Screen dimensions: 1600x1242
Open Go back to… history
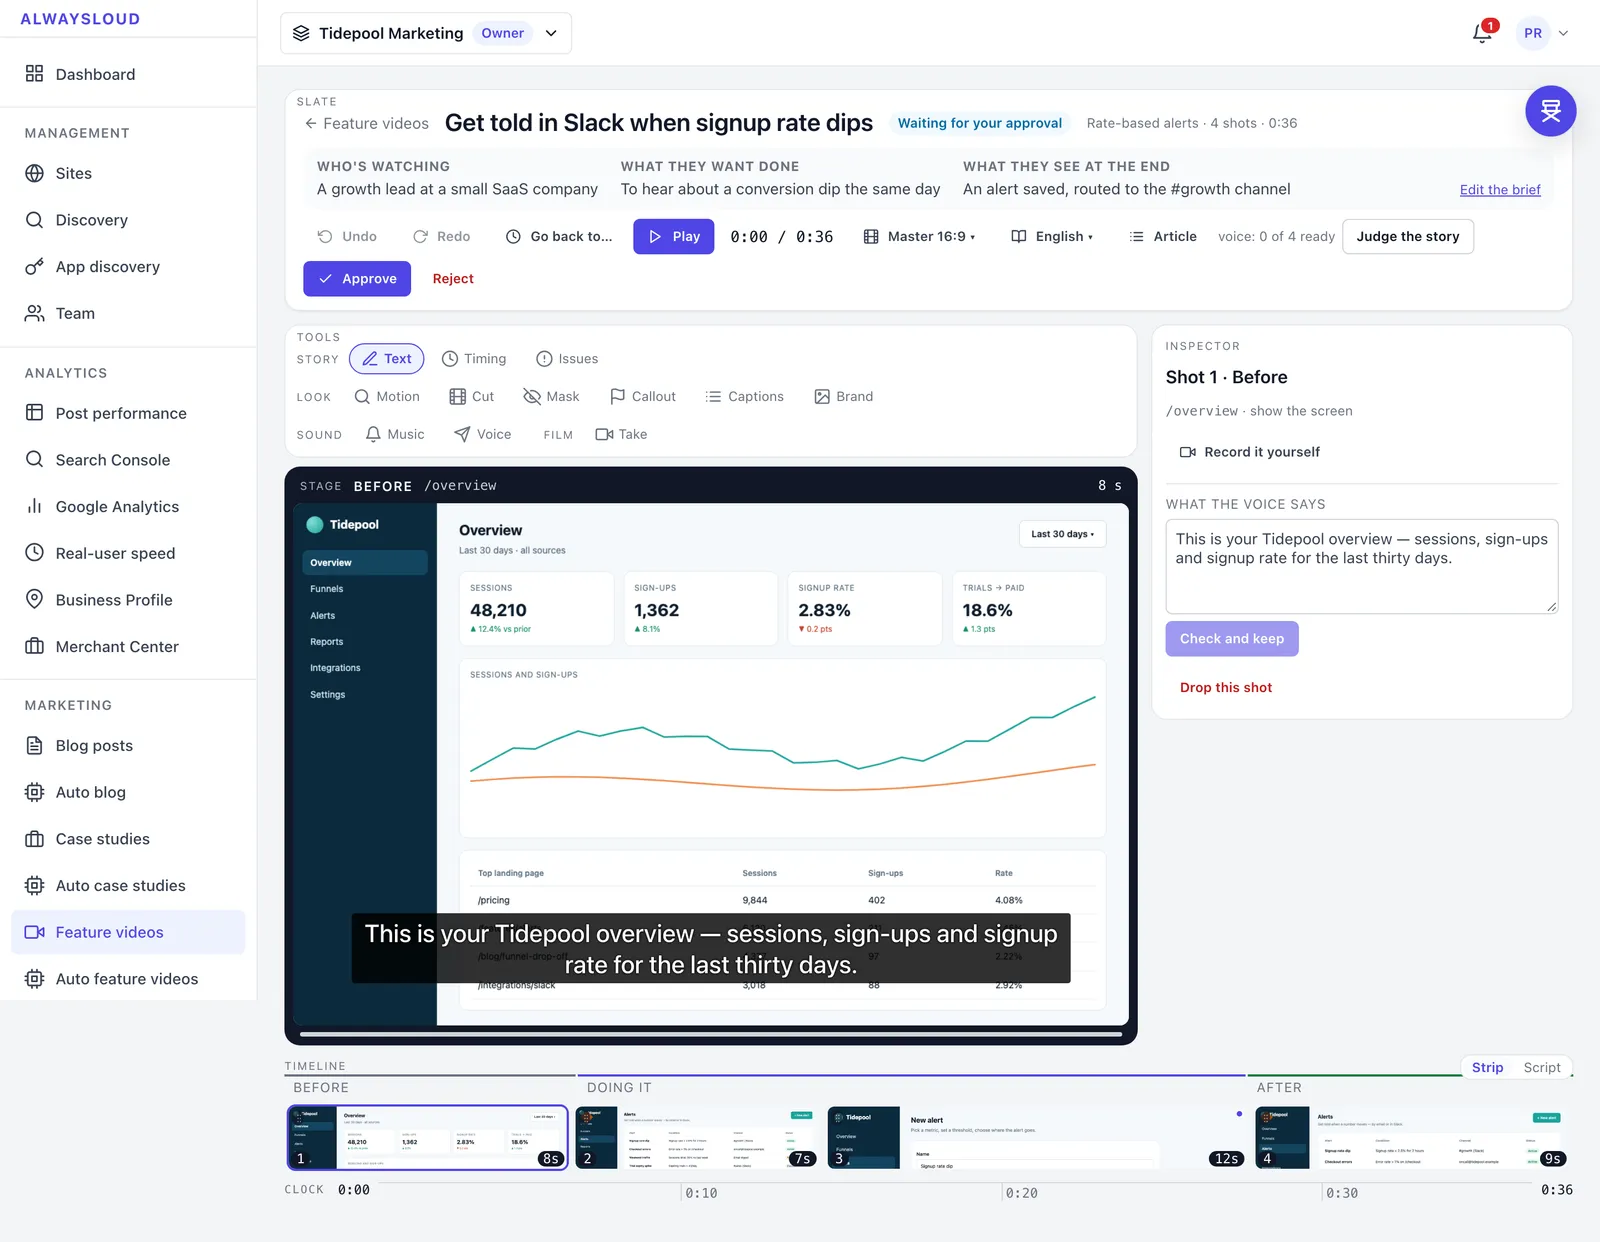tap(559, 237)
